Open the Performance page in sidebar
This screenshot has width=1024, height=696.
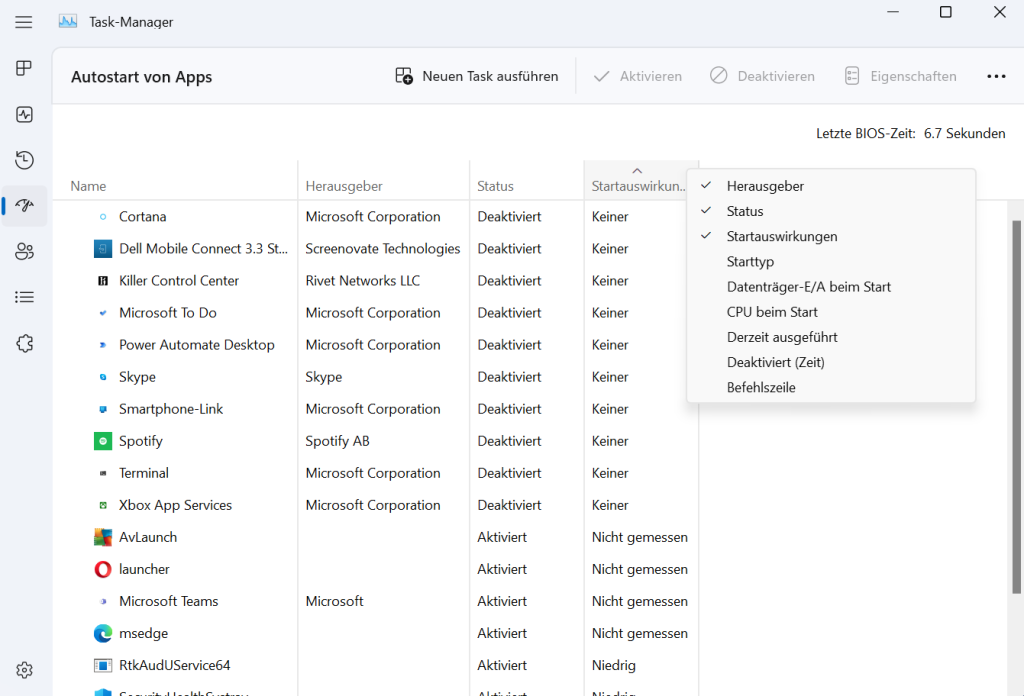click(24, 114)
